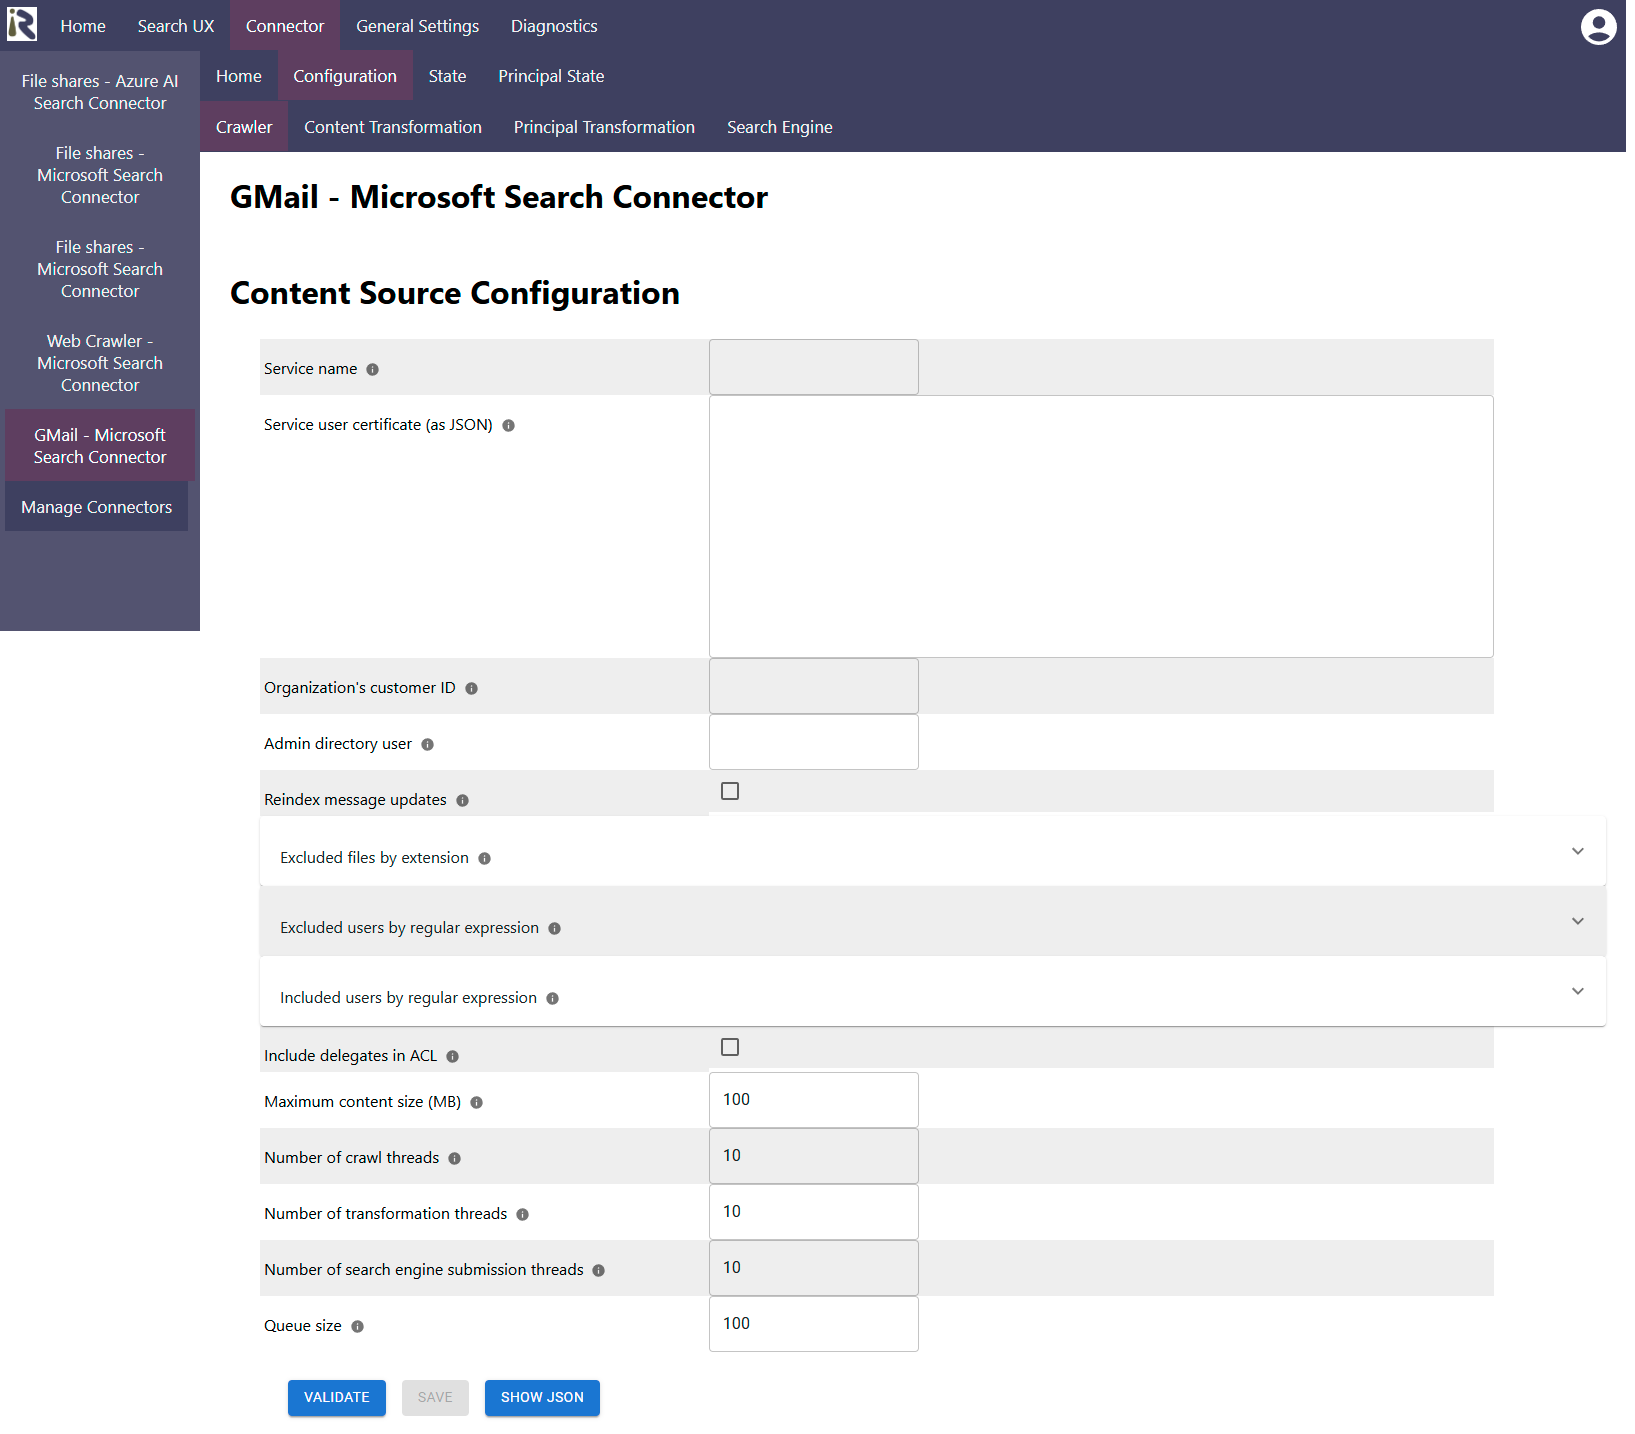The height and width of the screenshot is (1434, 1635).
Task: Focus the Service name field
Action: click(814, 367)
